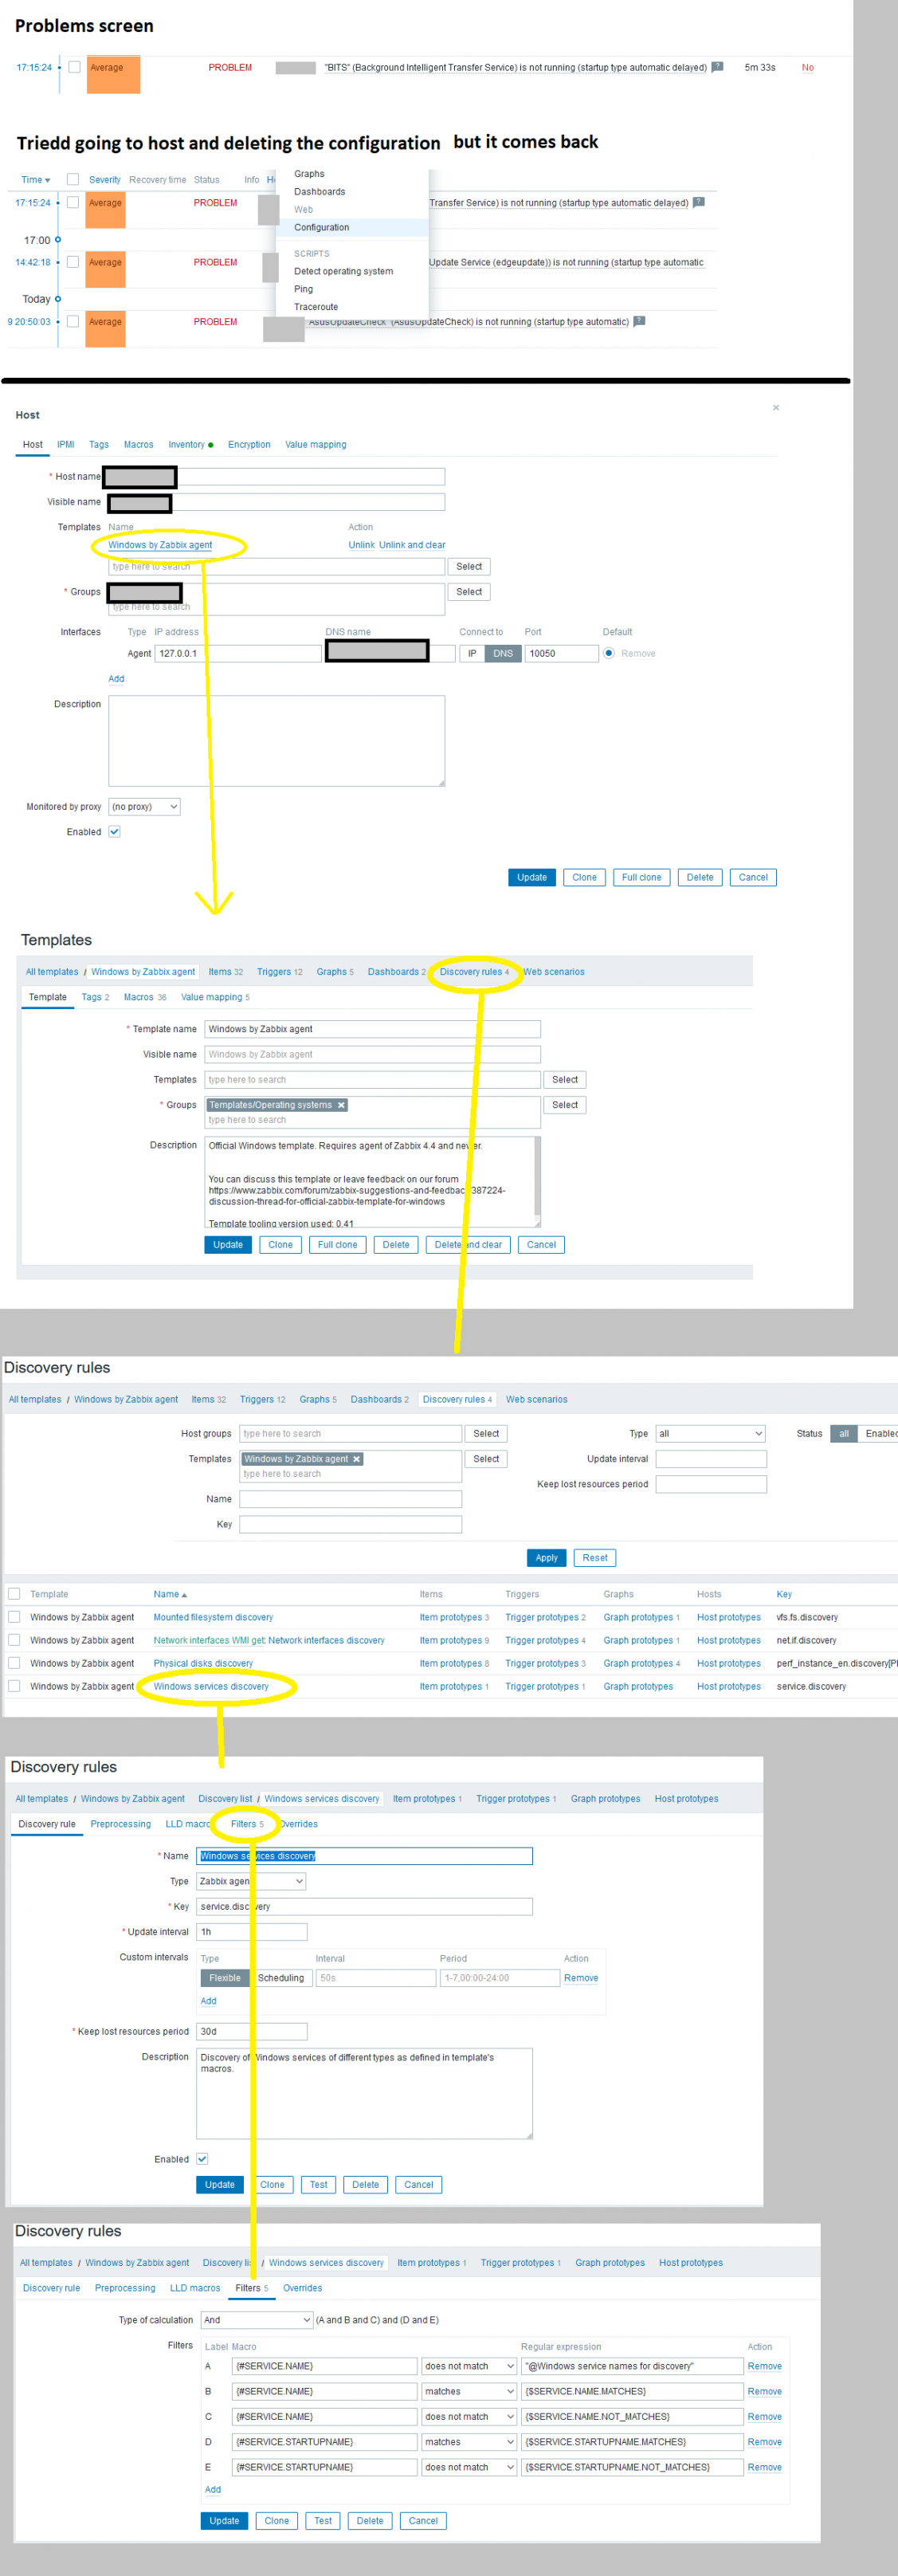Click the Unlink link for the template
The height and width of the screenshot is (2576, 898).
[361, 545]
